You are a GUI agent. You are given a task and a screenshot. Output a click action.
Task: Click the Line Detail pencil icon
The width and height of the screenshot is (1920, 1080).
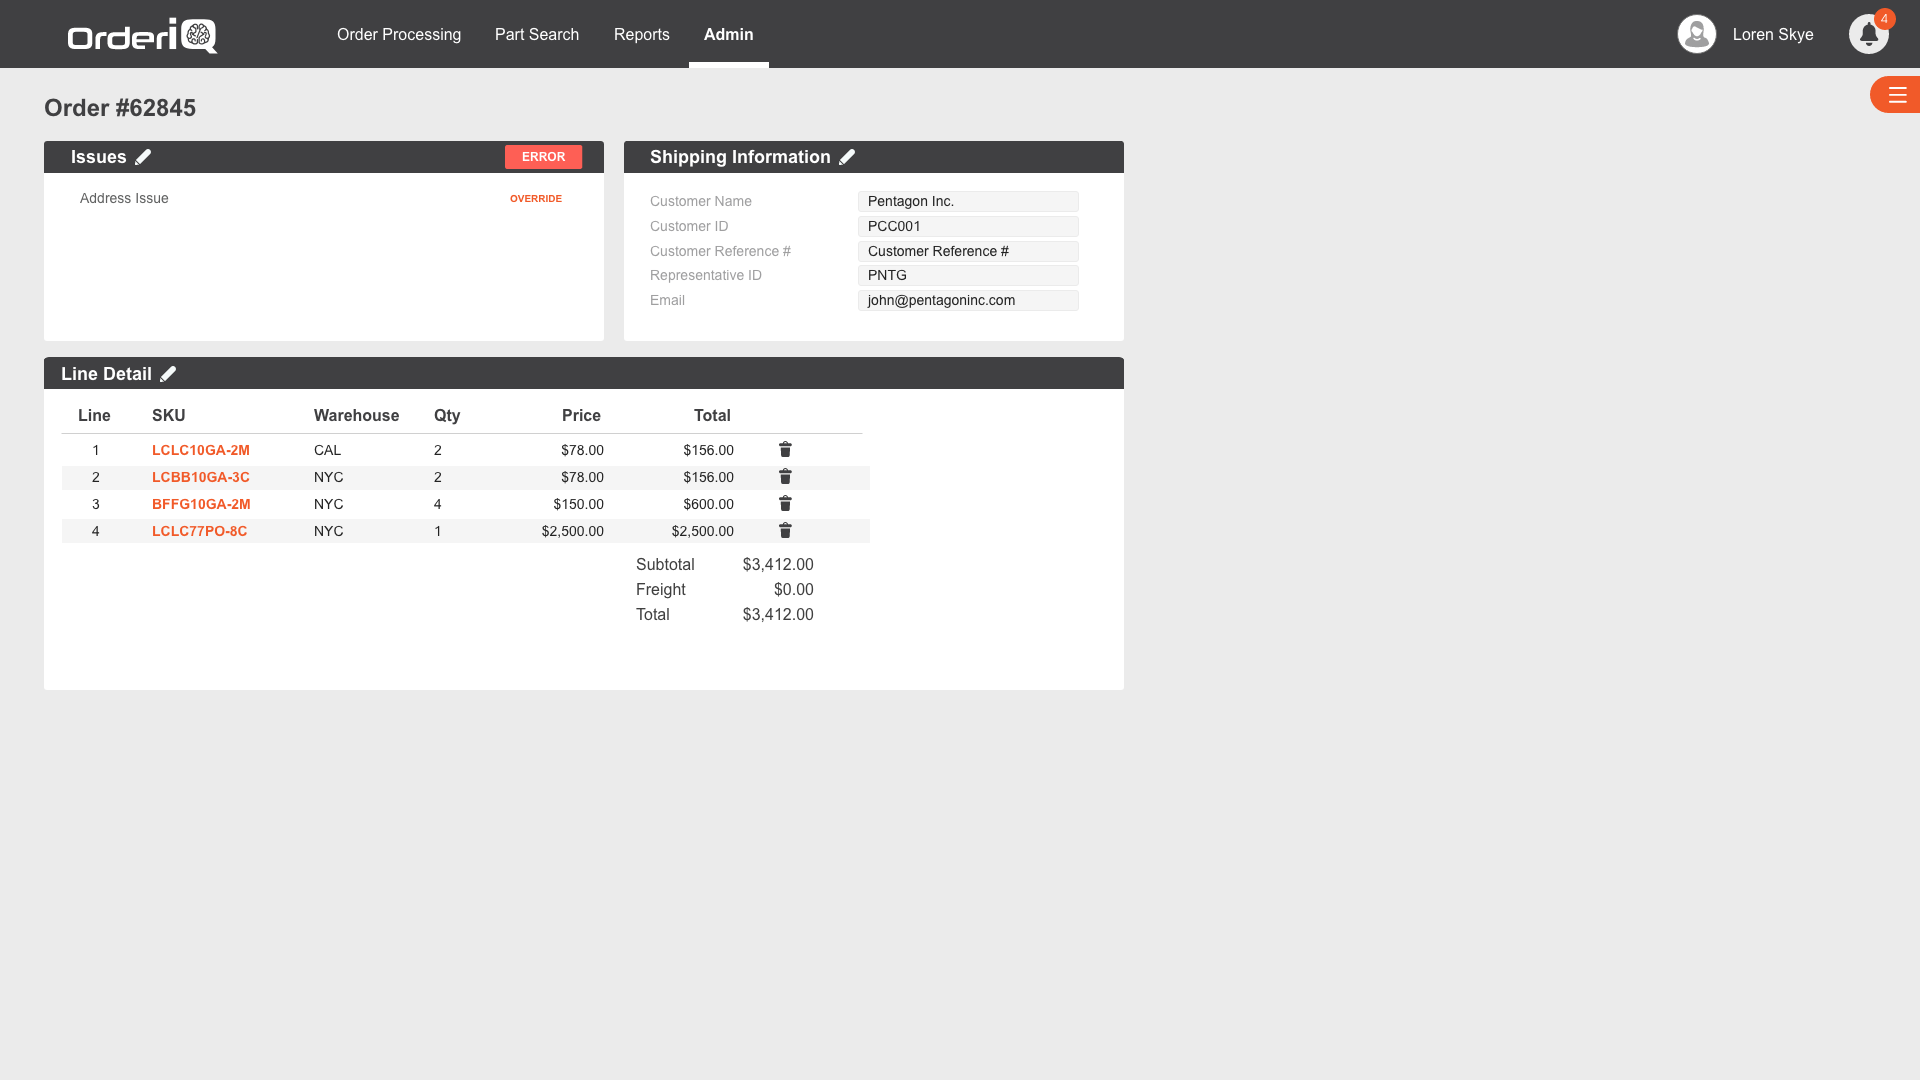tap(168, 374)
